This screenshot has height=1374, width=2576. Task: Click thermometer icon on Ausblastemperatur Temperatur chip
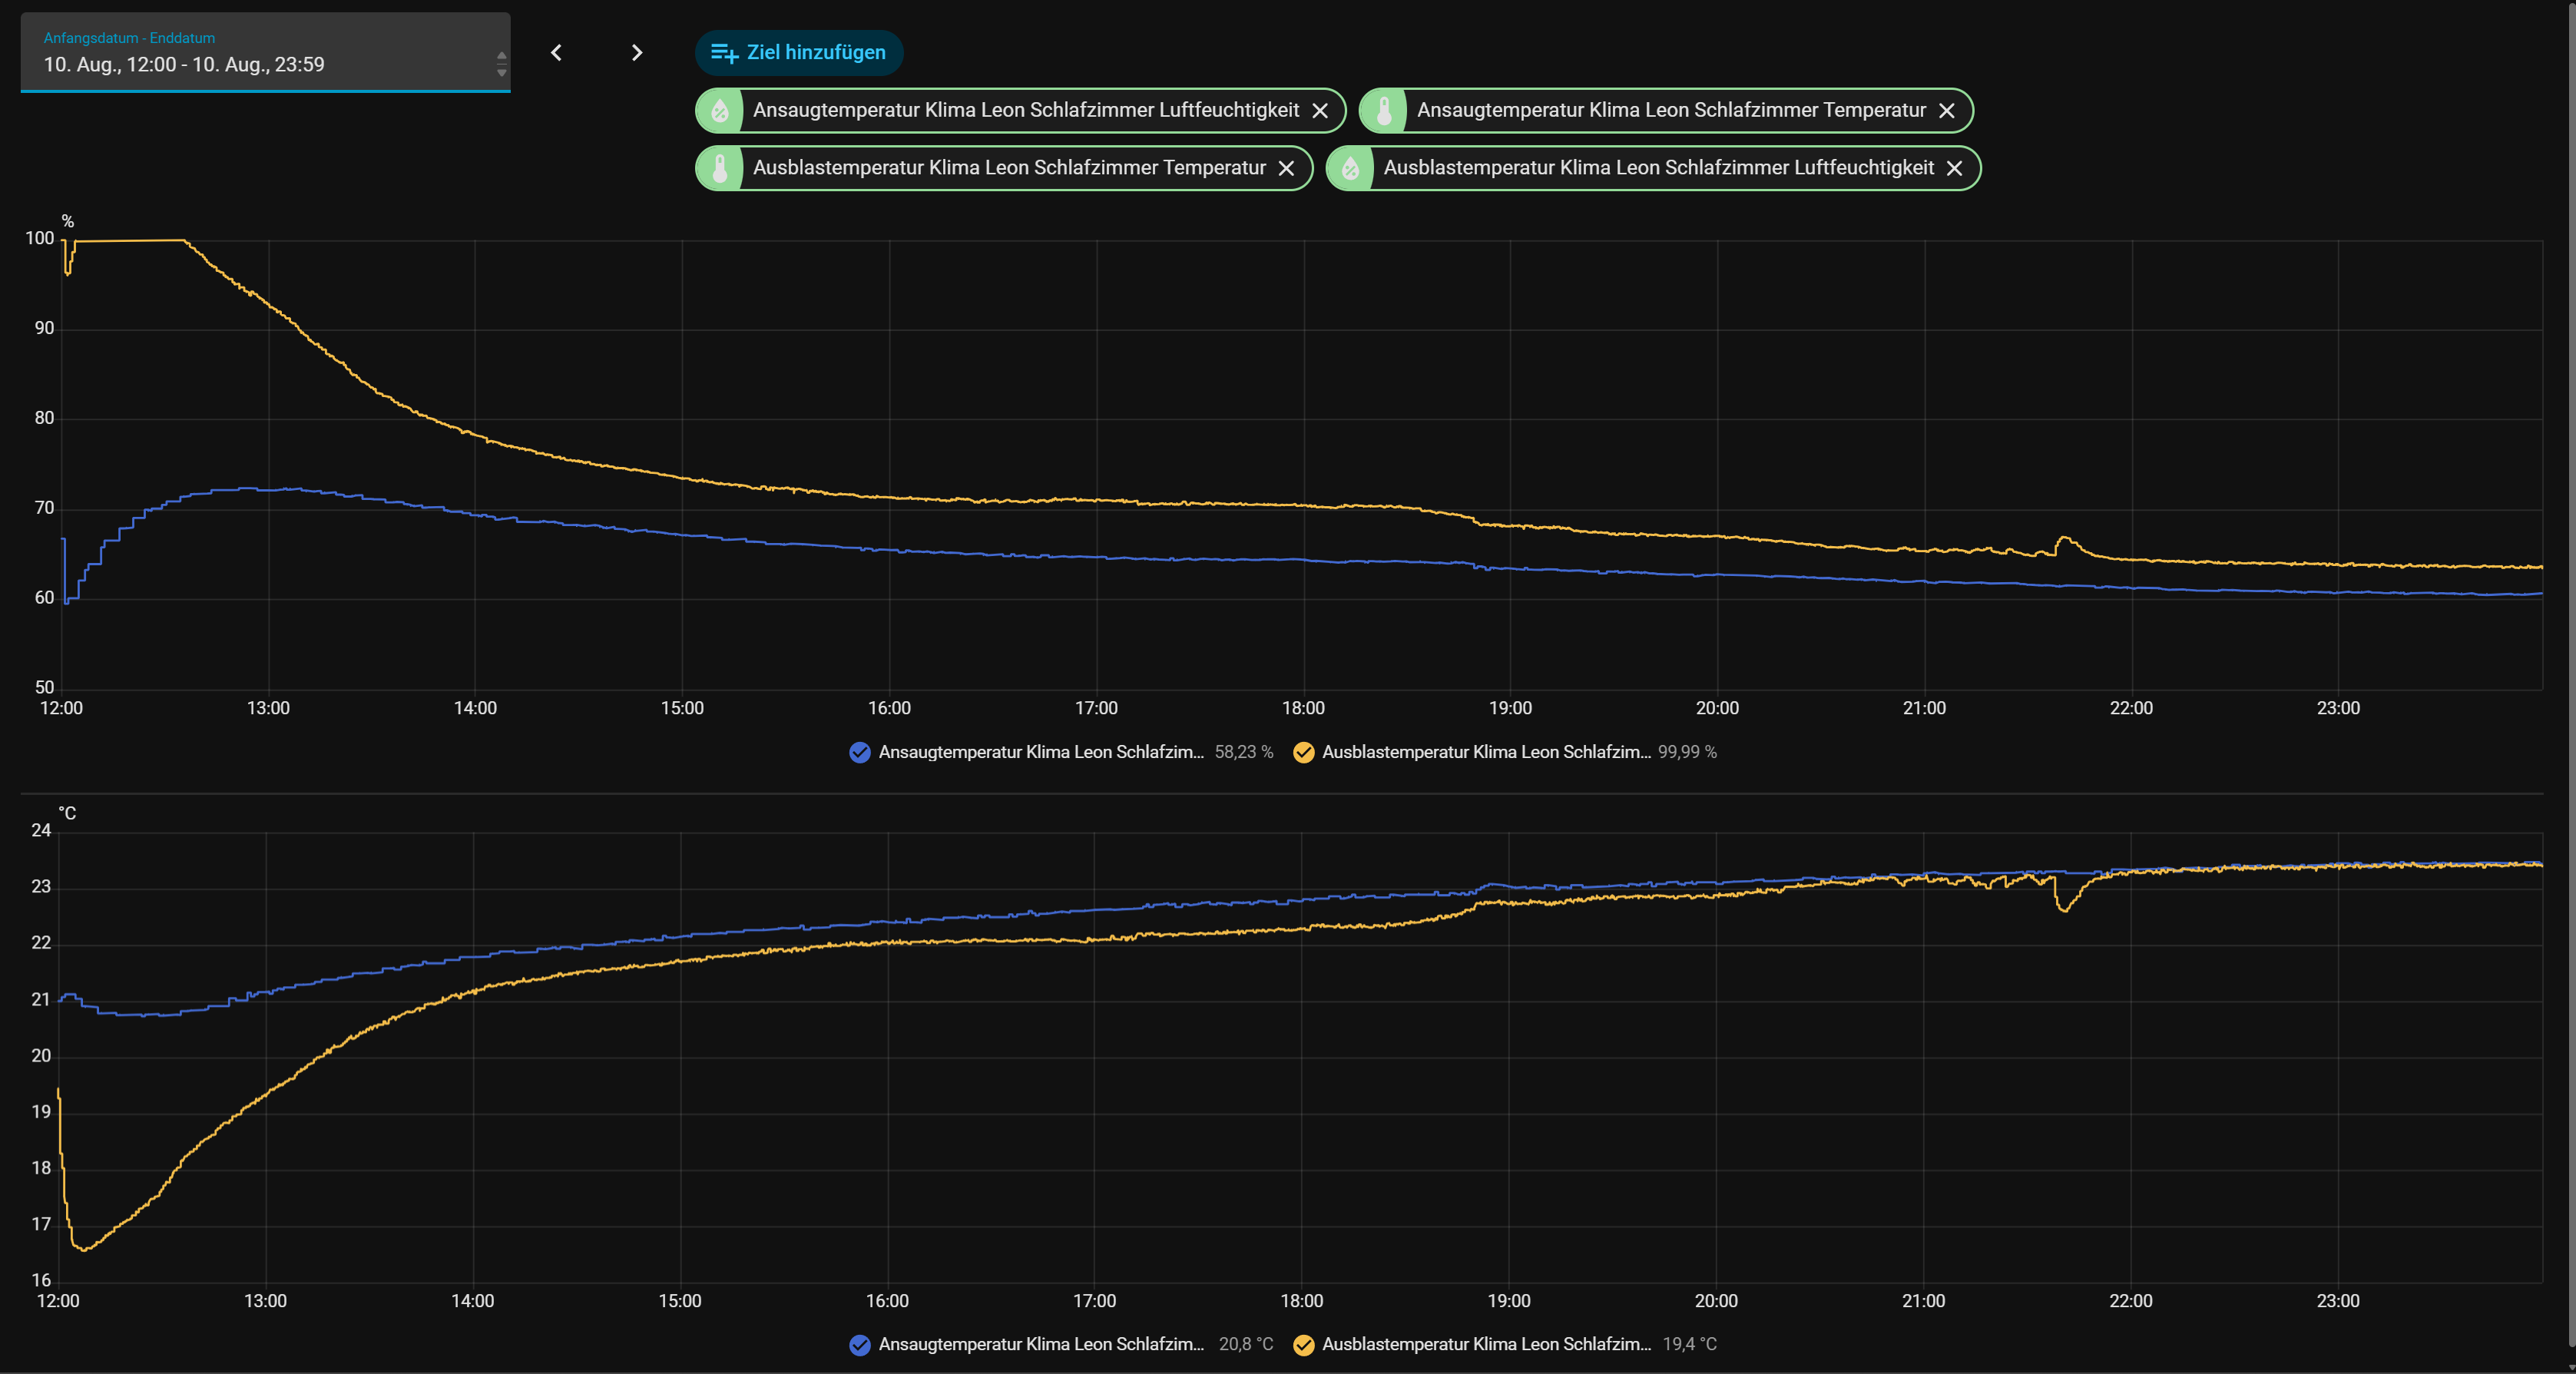pyautogui.click(x=720, y=168)
